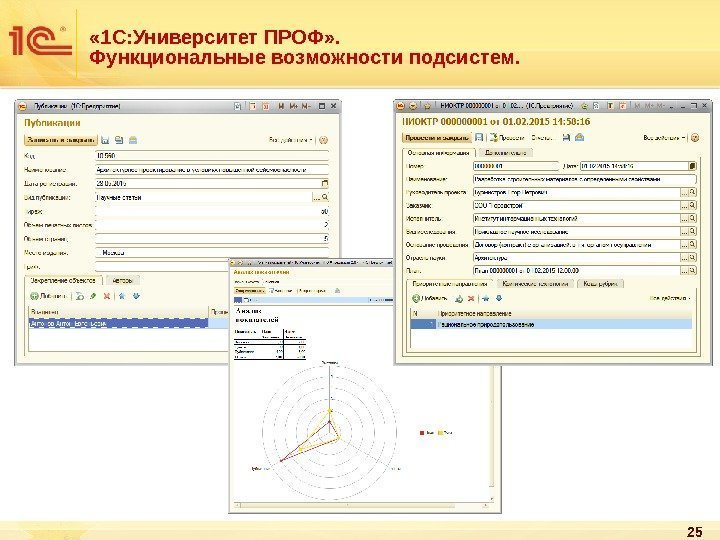This screenshot has width=720, height=540.
Task: Click magnifier icon for Заказчик field
Action: tap(692, 205)
